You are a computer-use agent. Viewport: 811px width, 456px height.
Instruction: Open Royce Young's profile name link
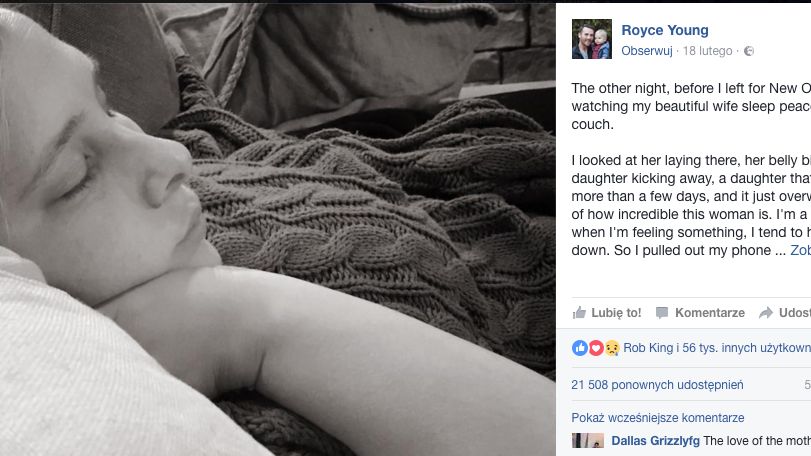(x=665, y=30)
